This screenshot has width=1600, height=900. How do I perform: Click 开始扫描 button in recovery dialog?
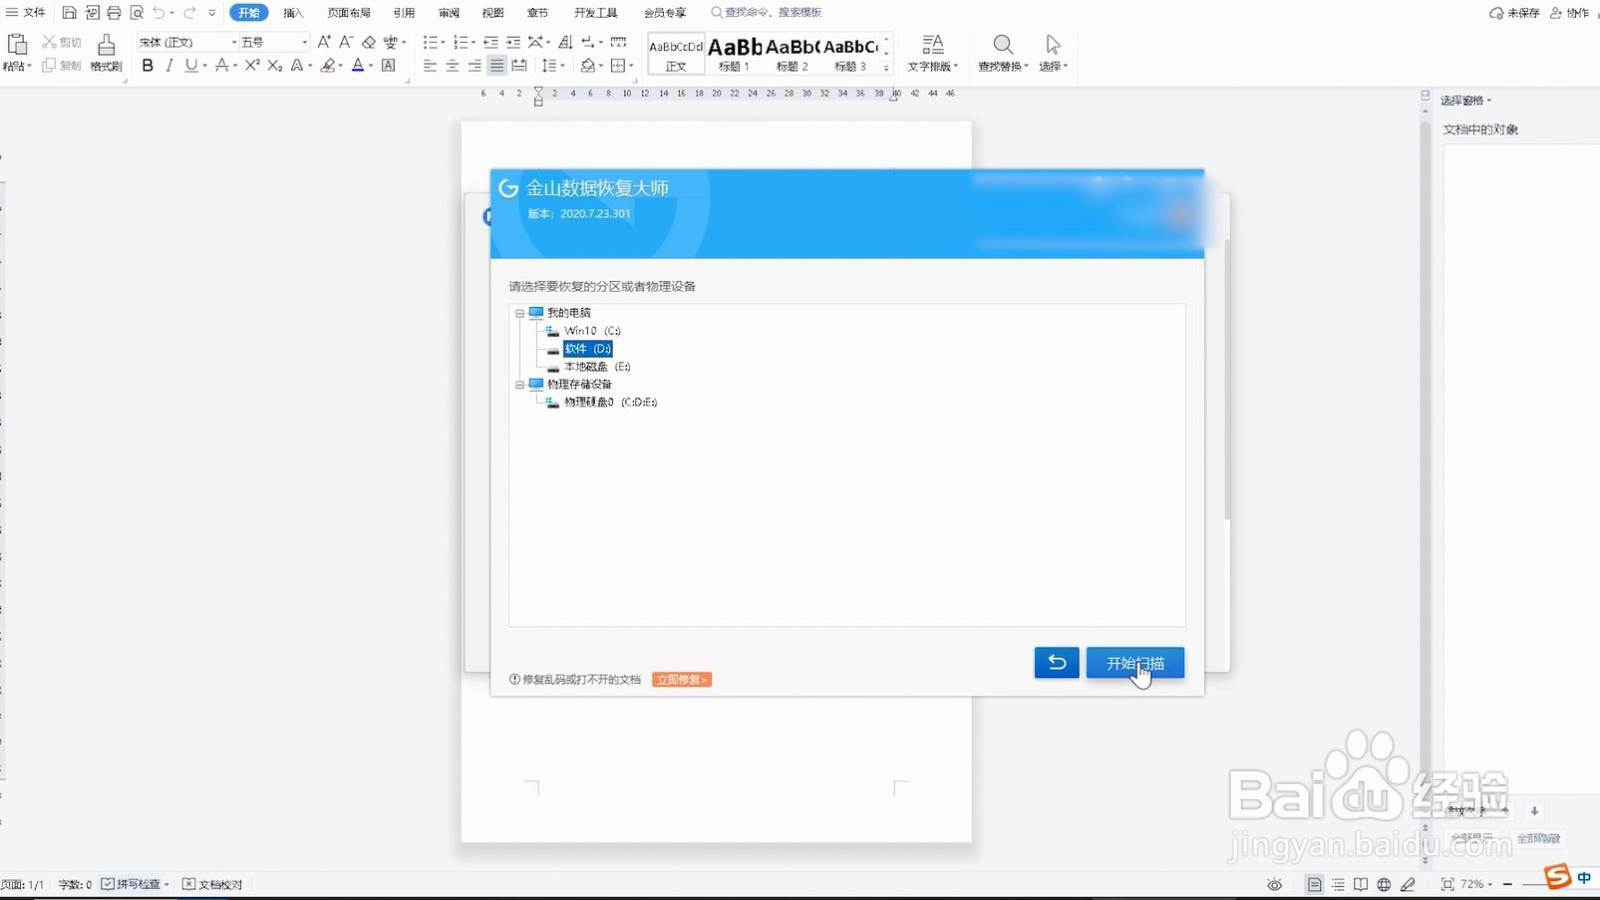tap(1135, 663)
